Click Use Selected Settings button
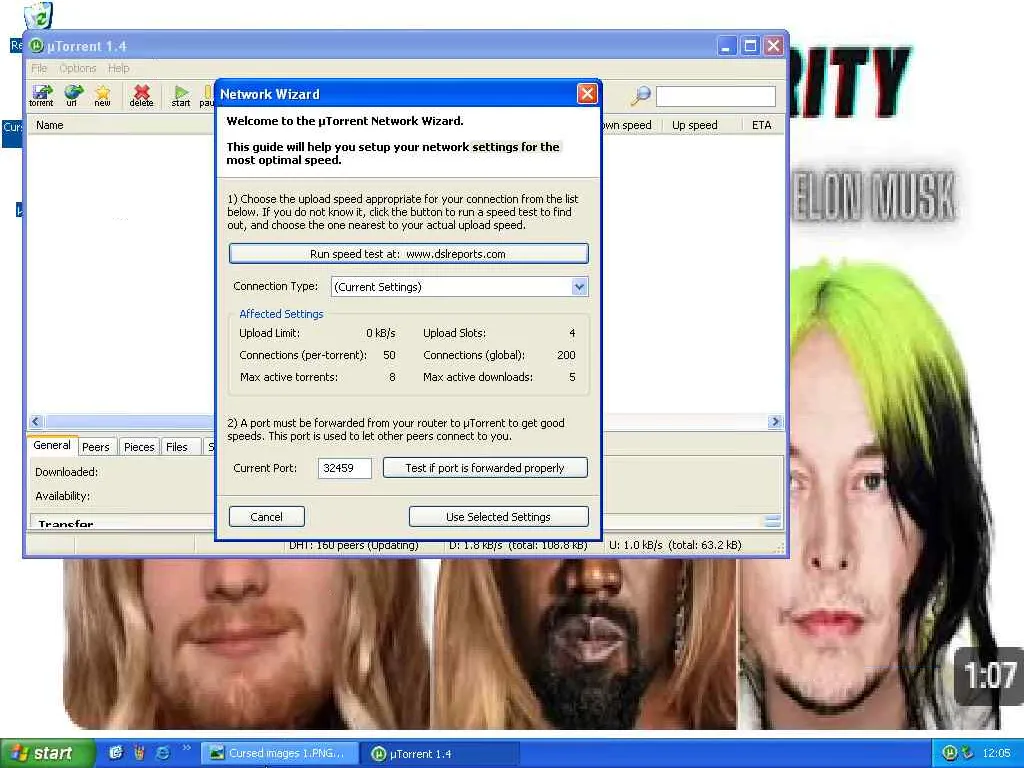The image size is (1024, 768). point(498,517)
